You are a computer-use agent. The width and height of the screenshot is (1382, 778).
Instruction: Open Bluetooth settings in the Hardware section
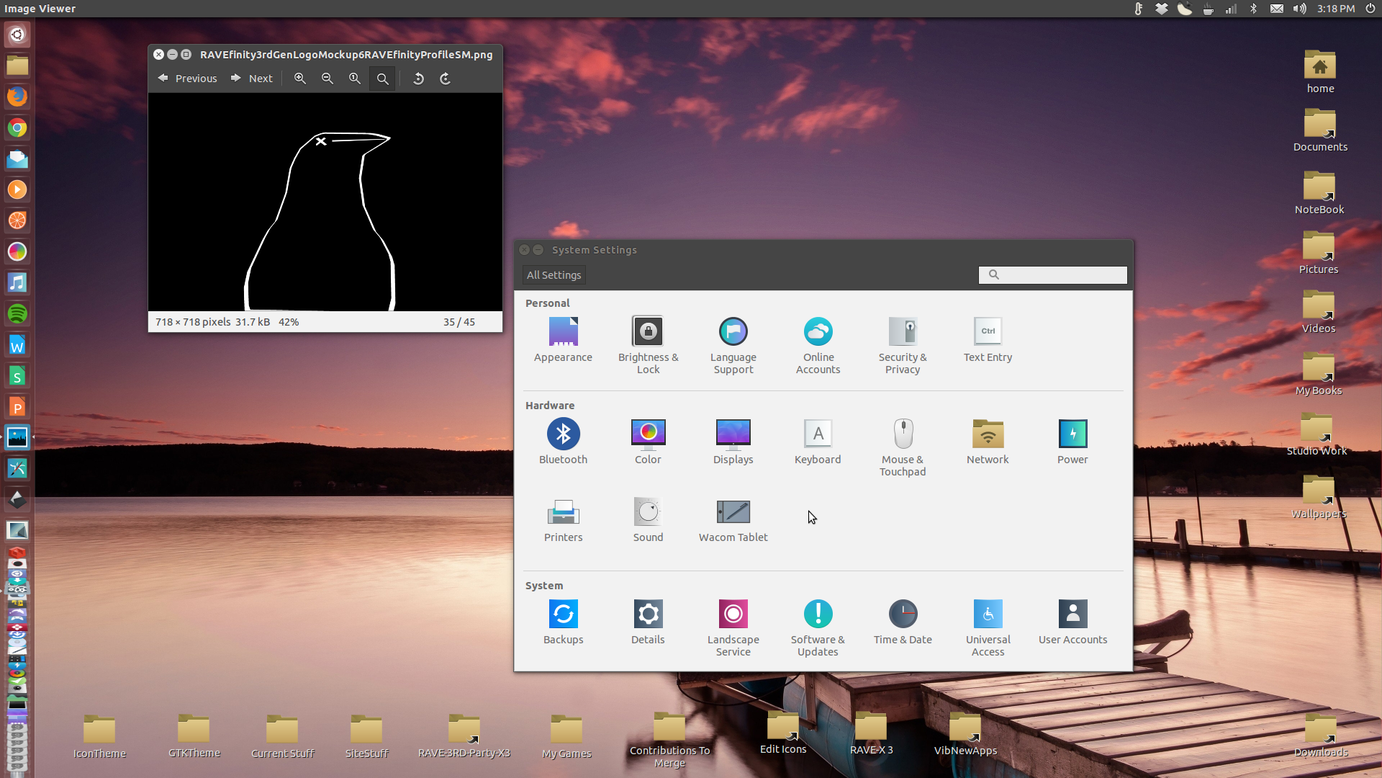pos(563,435)
